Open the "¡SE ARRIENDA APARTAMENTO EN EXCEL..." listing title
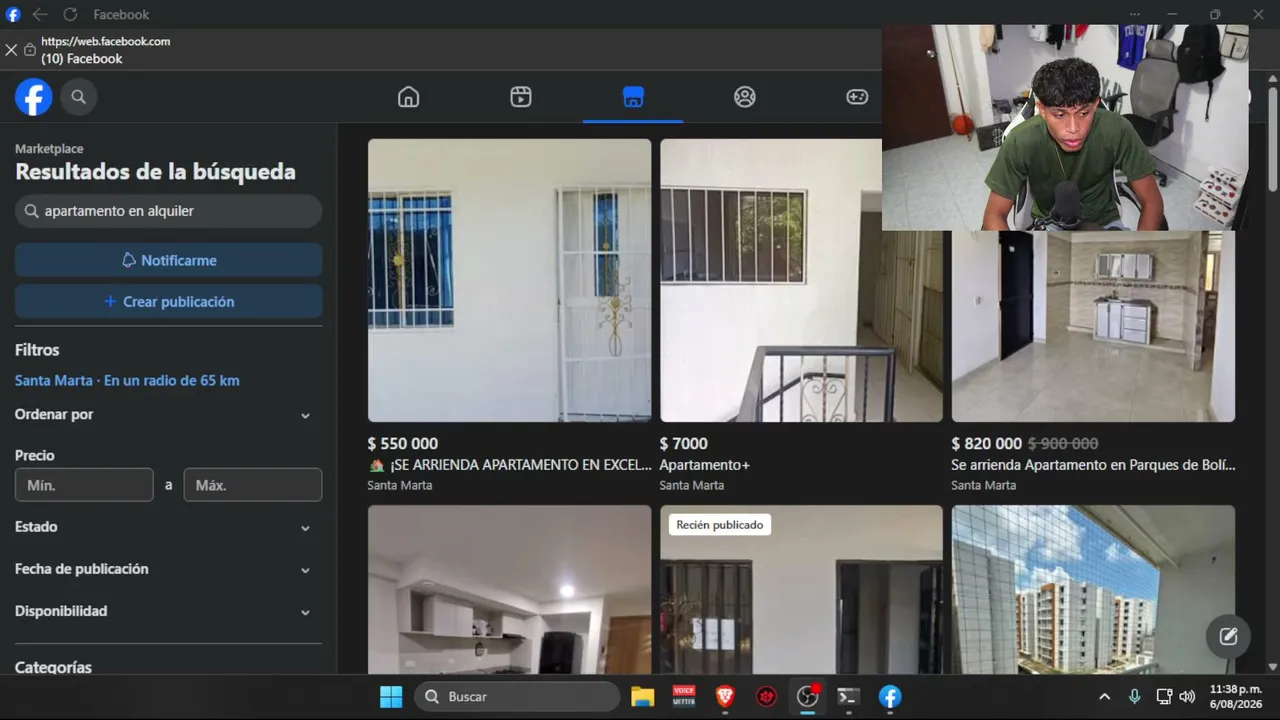This screenshot has height=720, width=1280. pyautogui.click(x=510, y=465)
